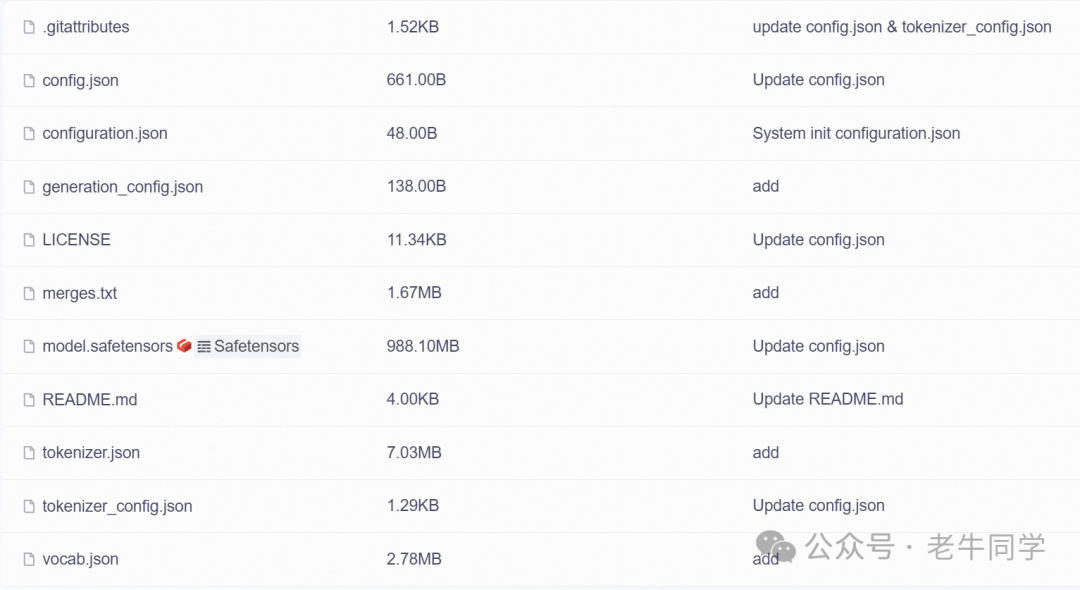Click the Safetensors tag badge
The height and width of the screenshot is (590, 1080).
(x=248, y=346)
